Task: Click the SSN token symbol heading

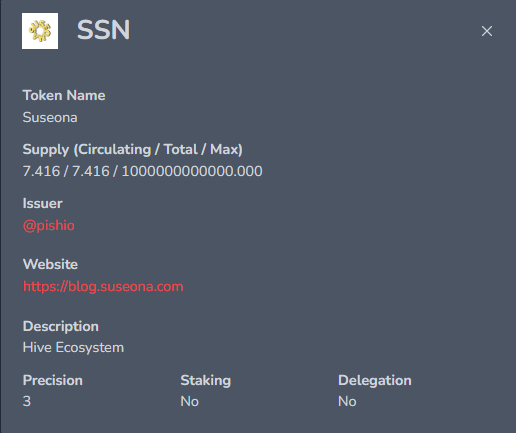Action: point(103,30)
